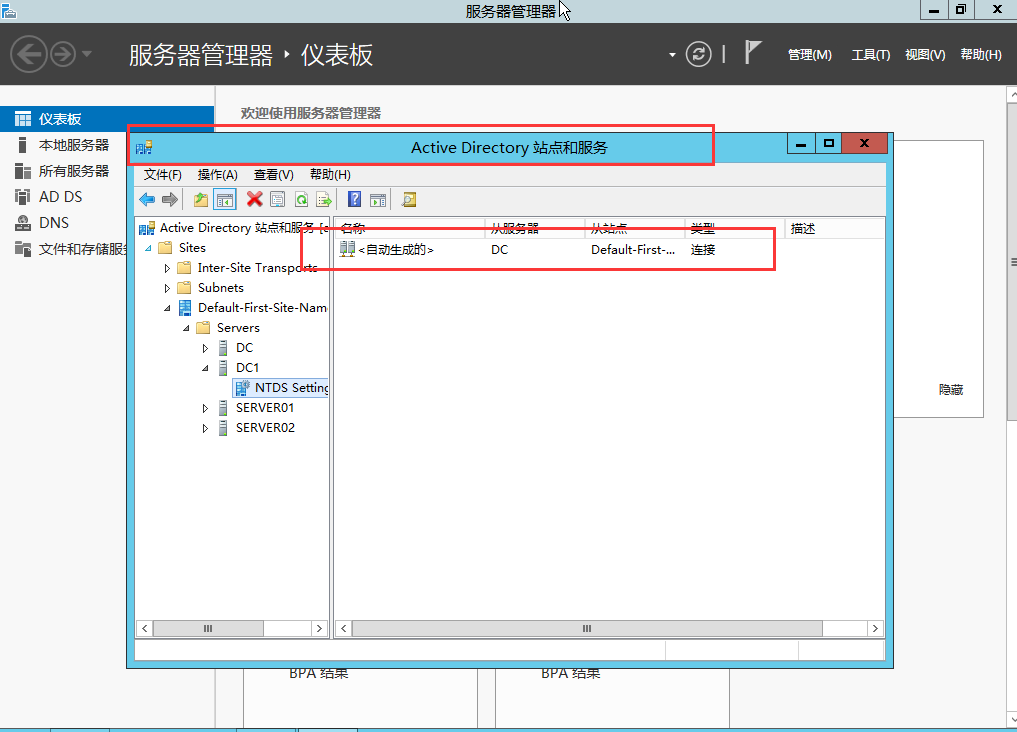
Task: Open AD DS in sidebar
Action: click(x=64, y=197)
